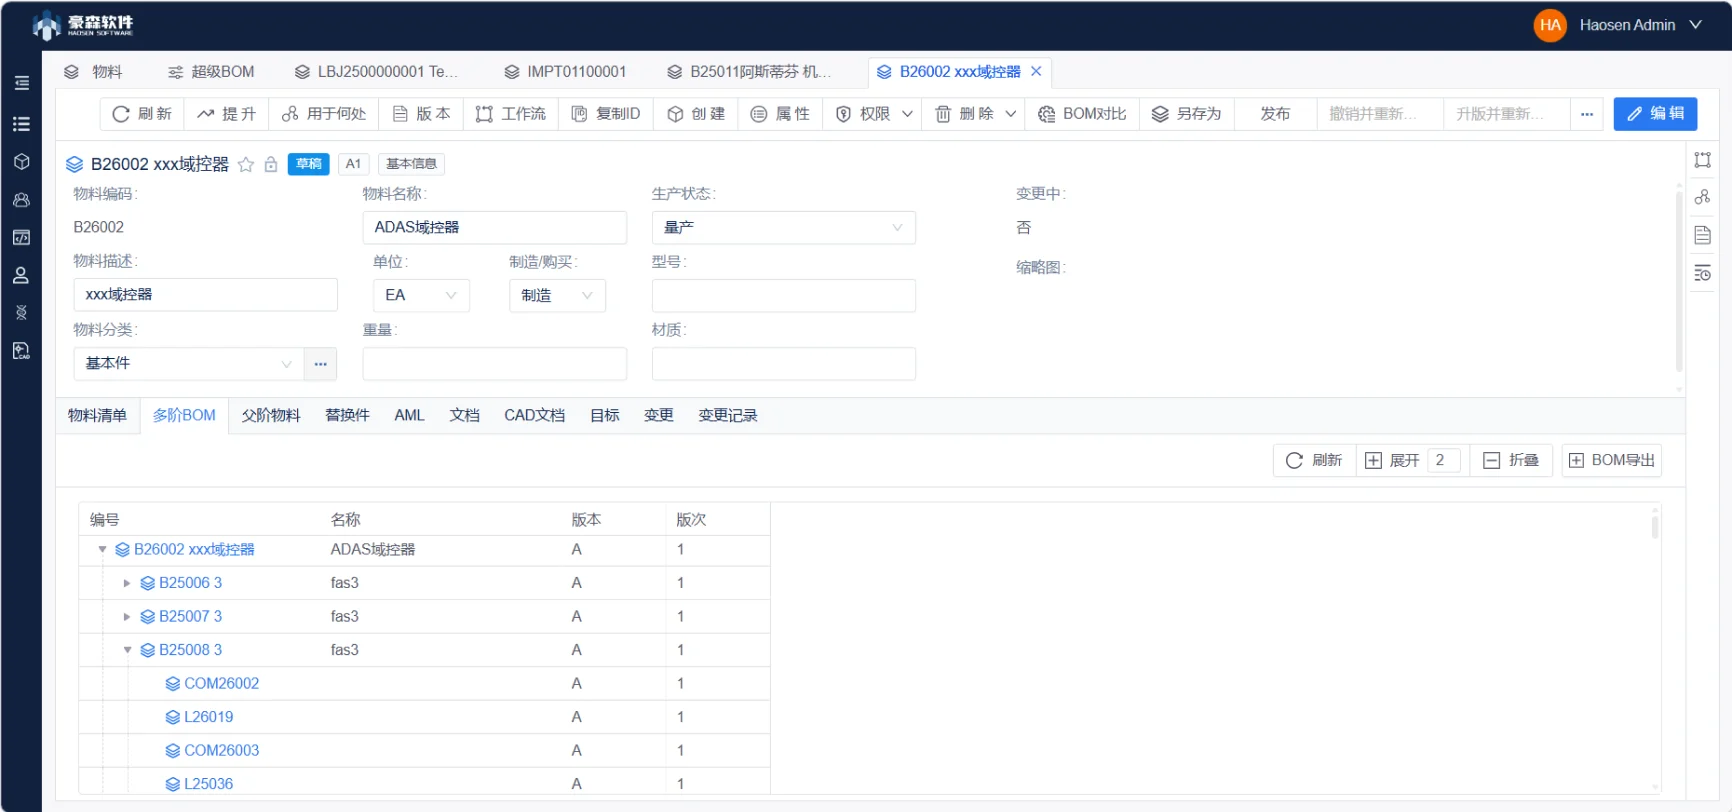1732x812 pixels.
Task: Expand the B25006 3 tree node
Action: click(x=127, y=583)
